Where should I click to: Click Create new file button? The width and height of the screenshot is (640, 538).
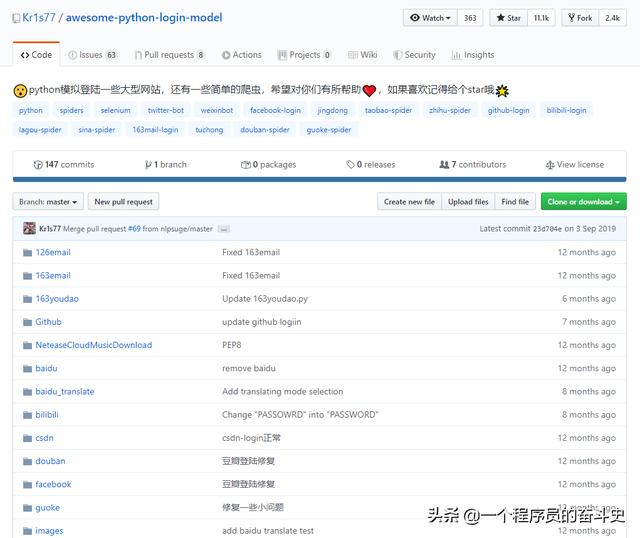(409, 202)
